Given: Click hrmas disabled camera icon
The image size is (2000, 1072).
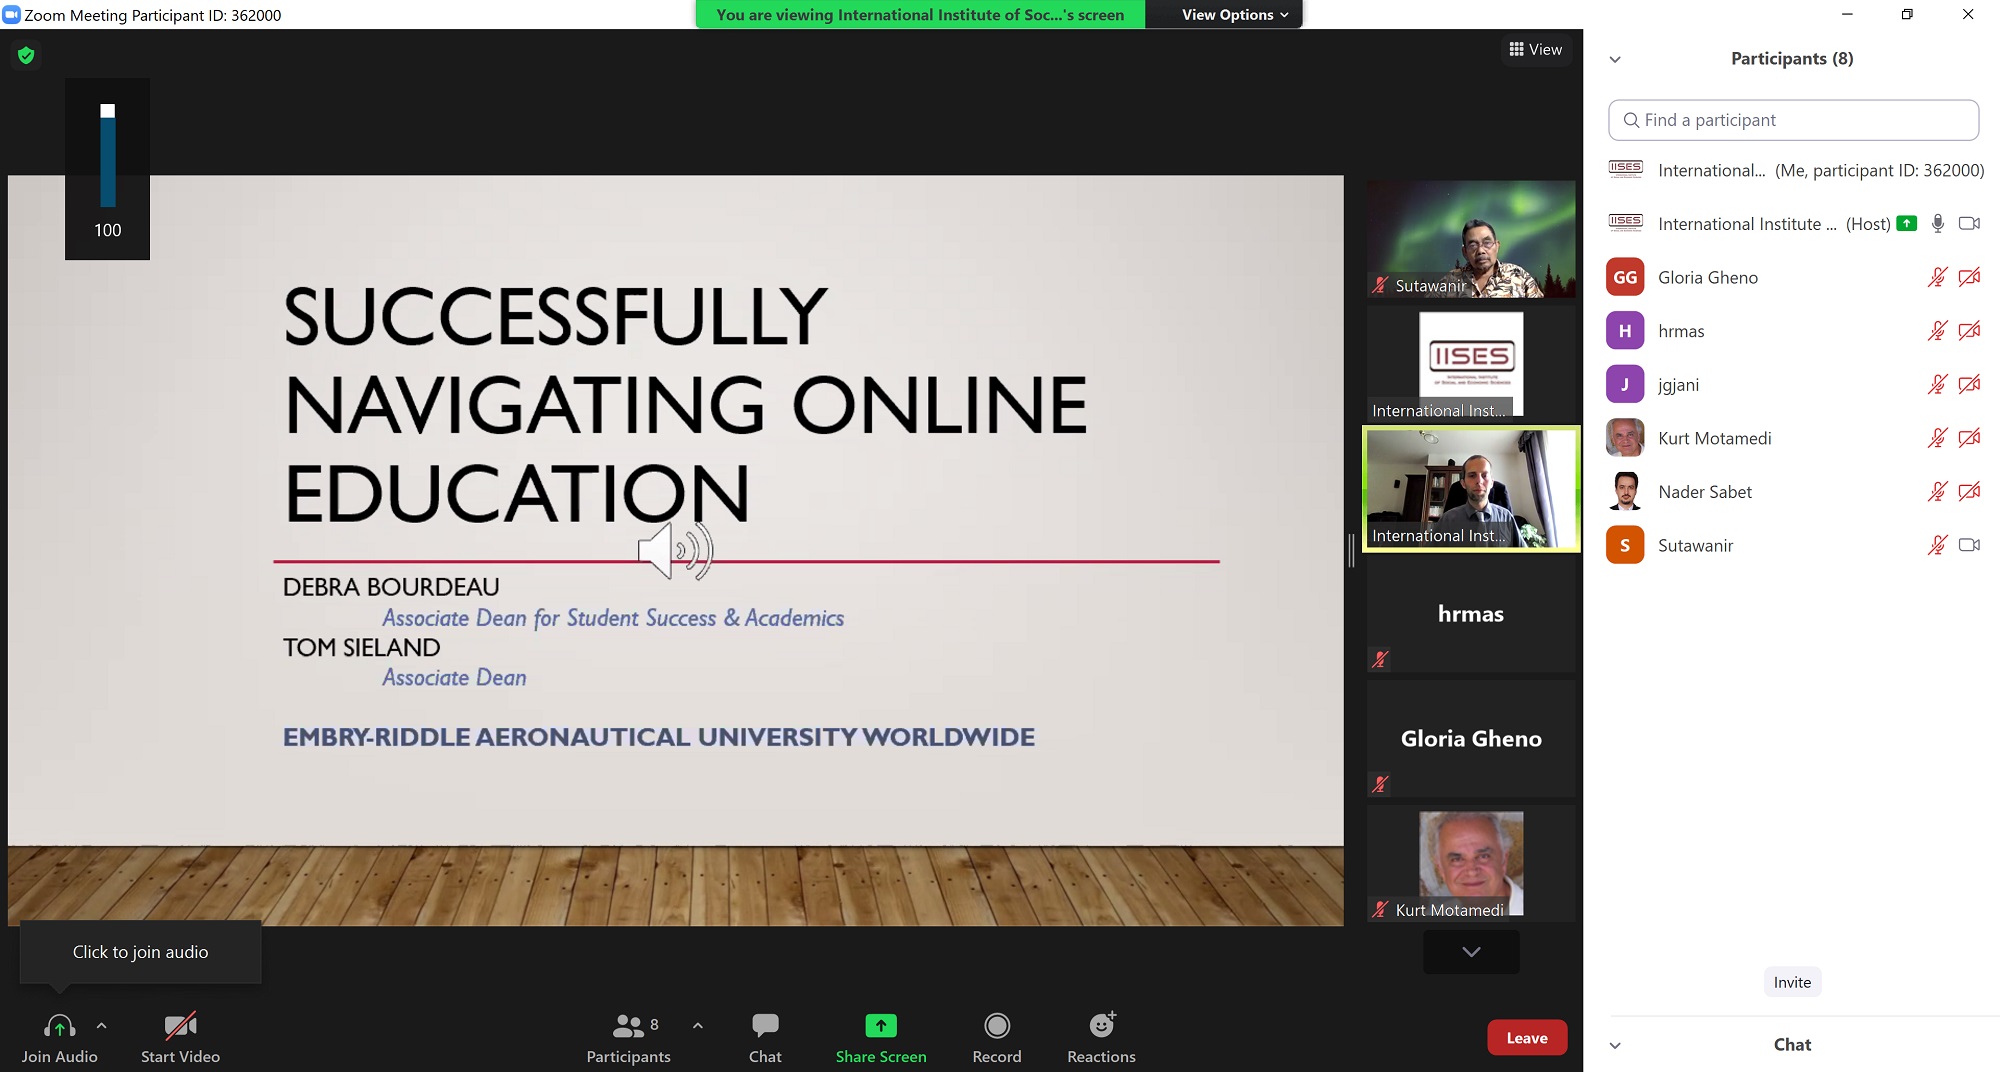Looking at the screenshot, I should pyautogui.click(x=1969, y=331).
